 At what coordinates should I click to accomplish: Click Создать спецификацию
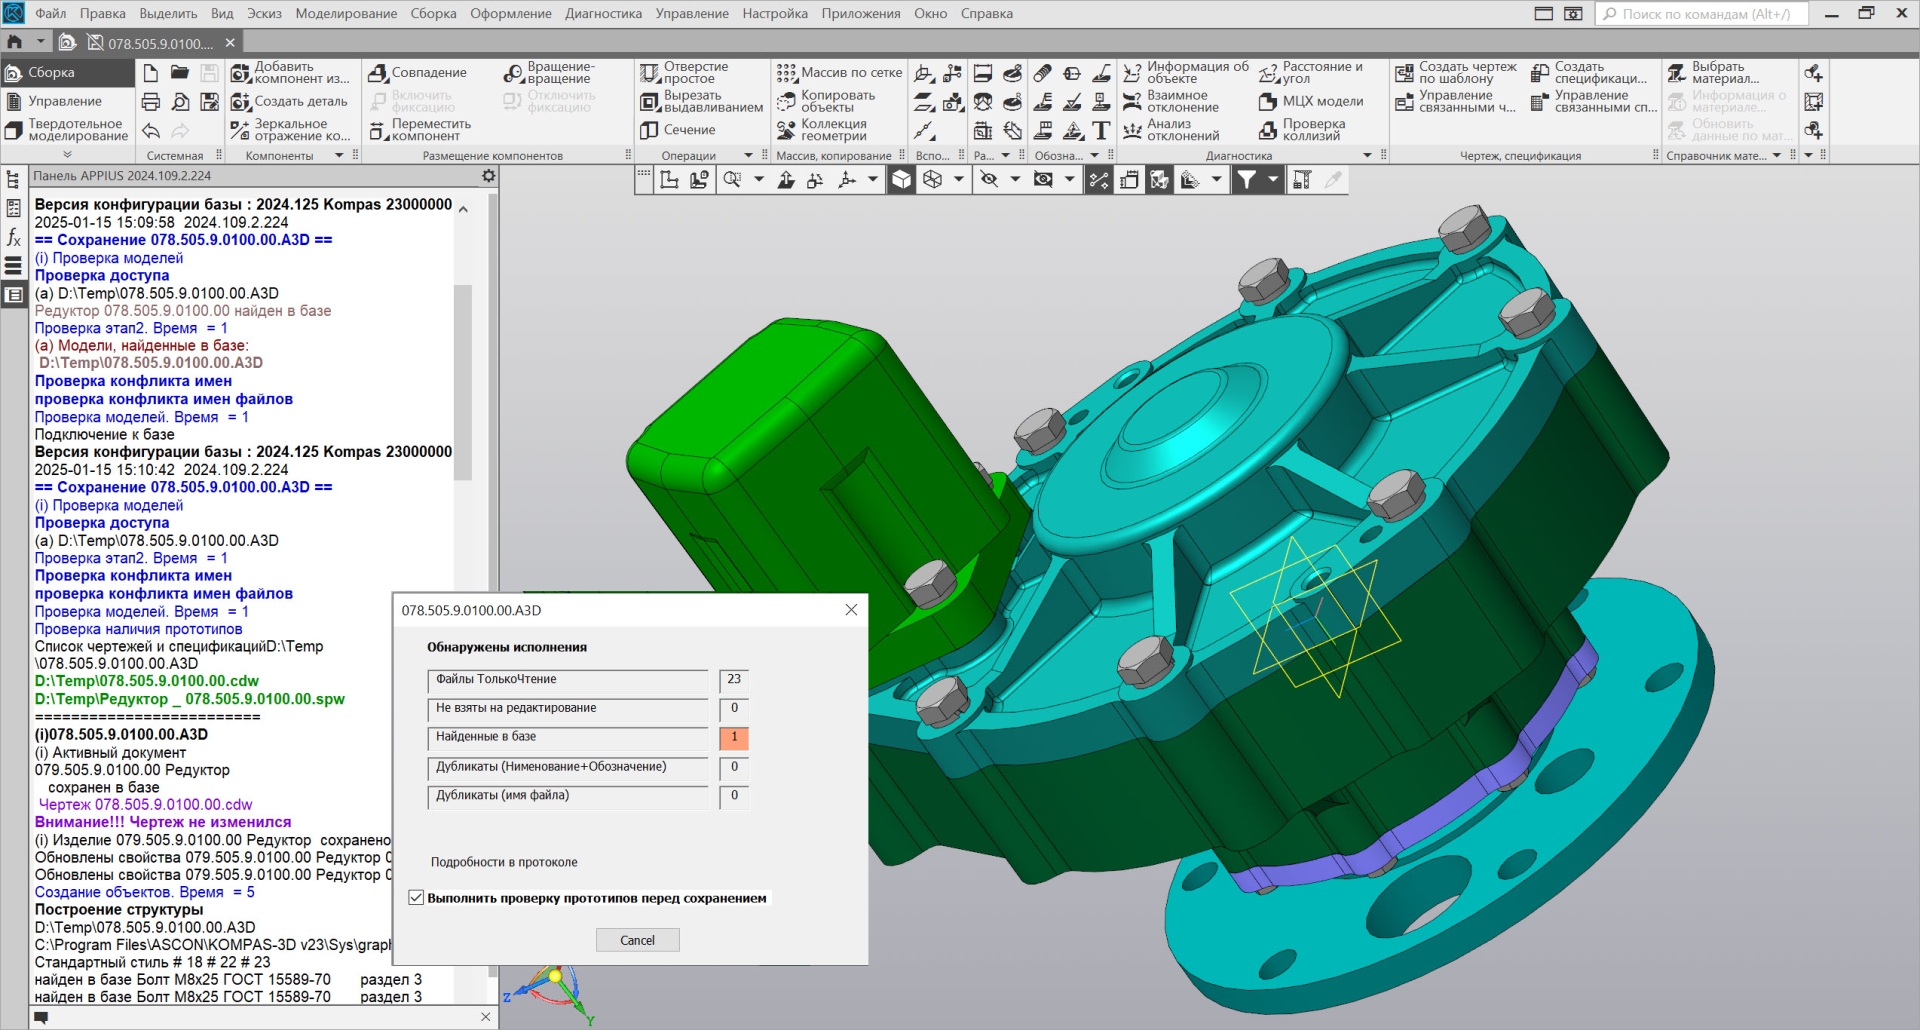1589,73
